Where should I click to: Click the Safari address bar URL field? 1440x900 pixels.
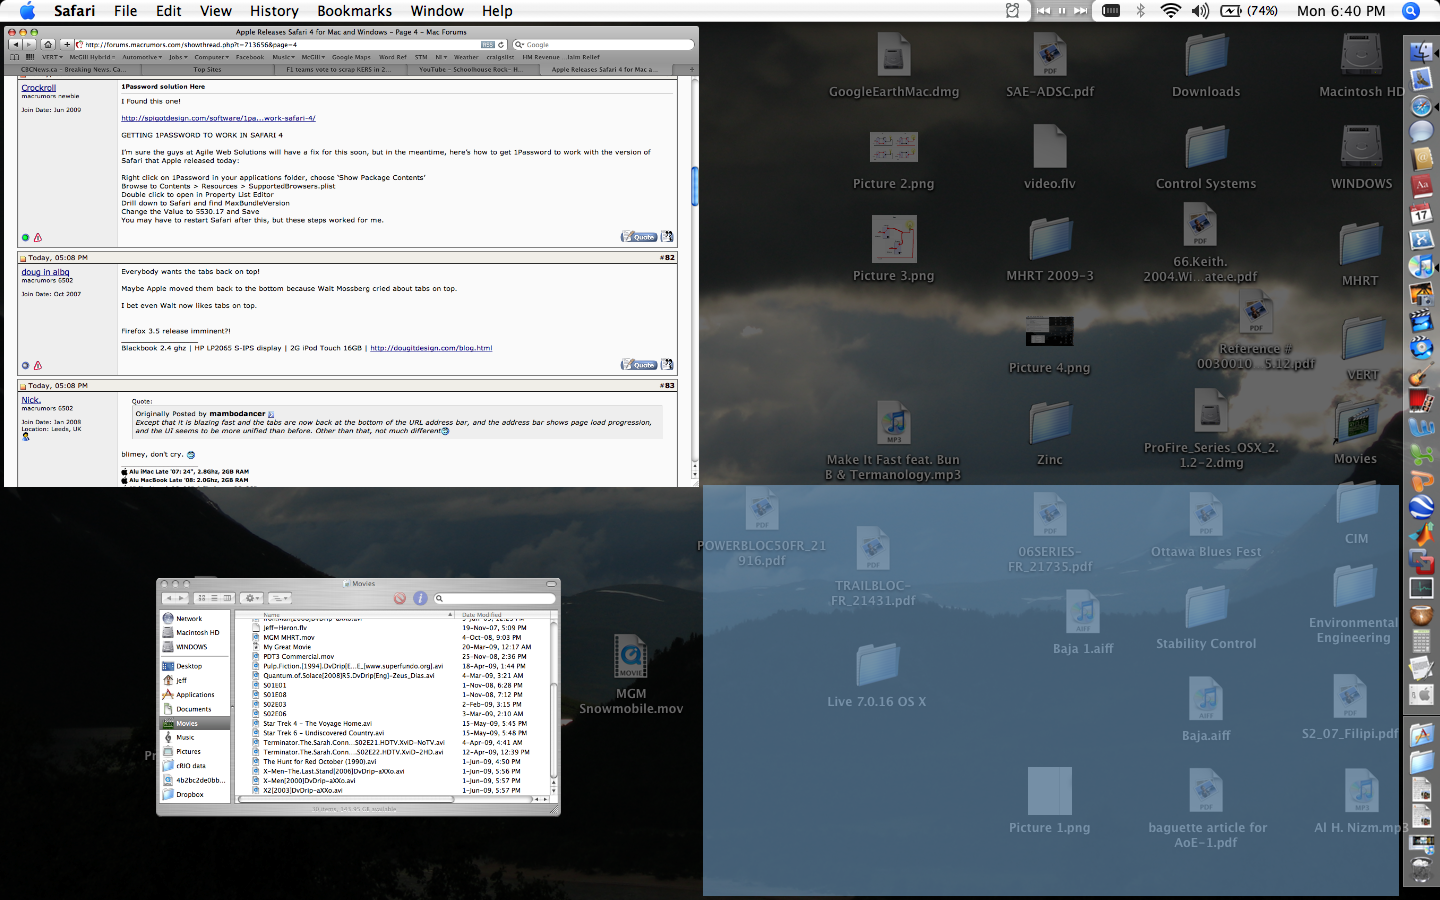[280, 44]
